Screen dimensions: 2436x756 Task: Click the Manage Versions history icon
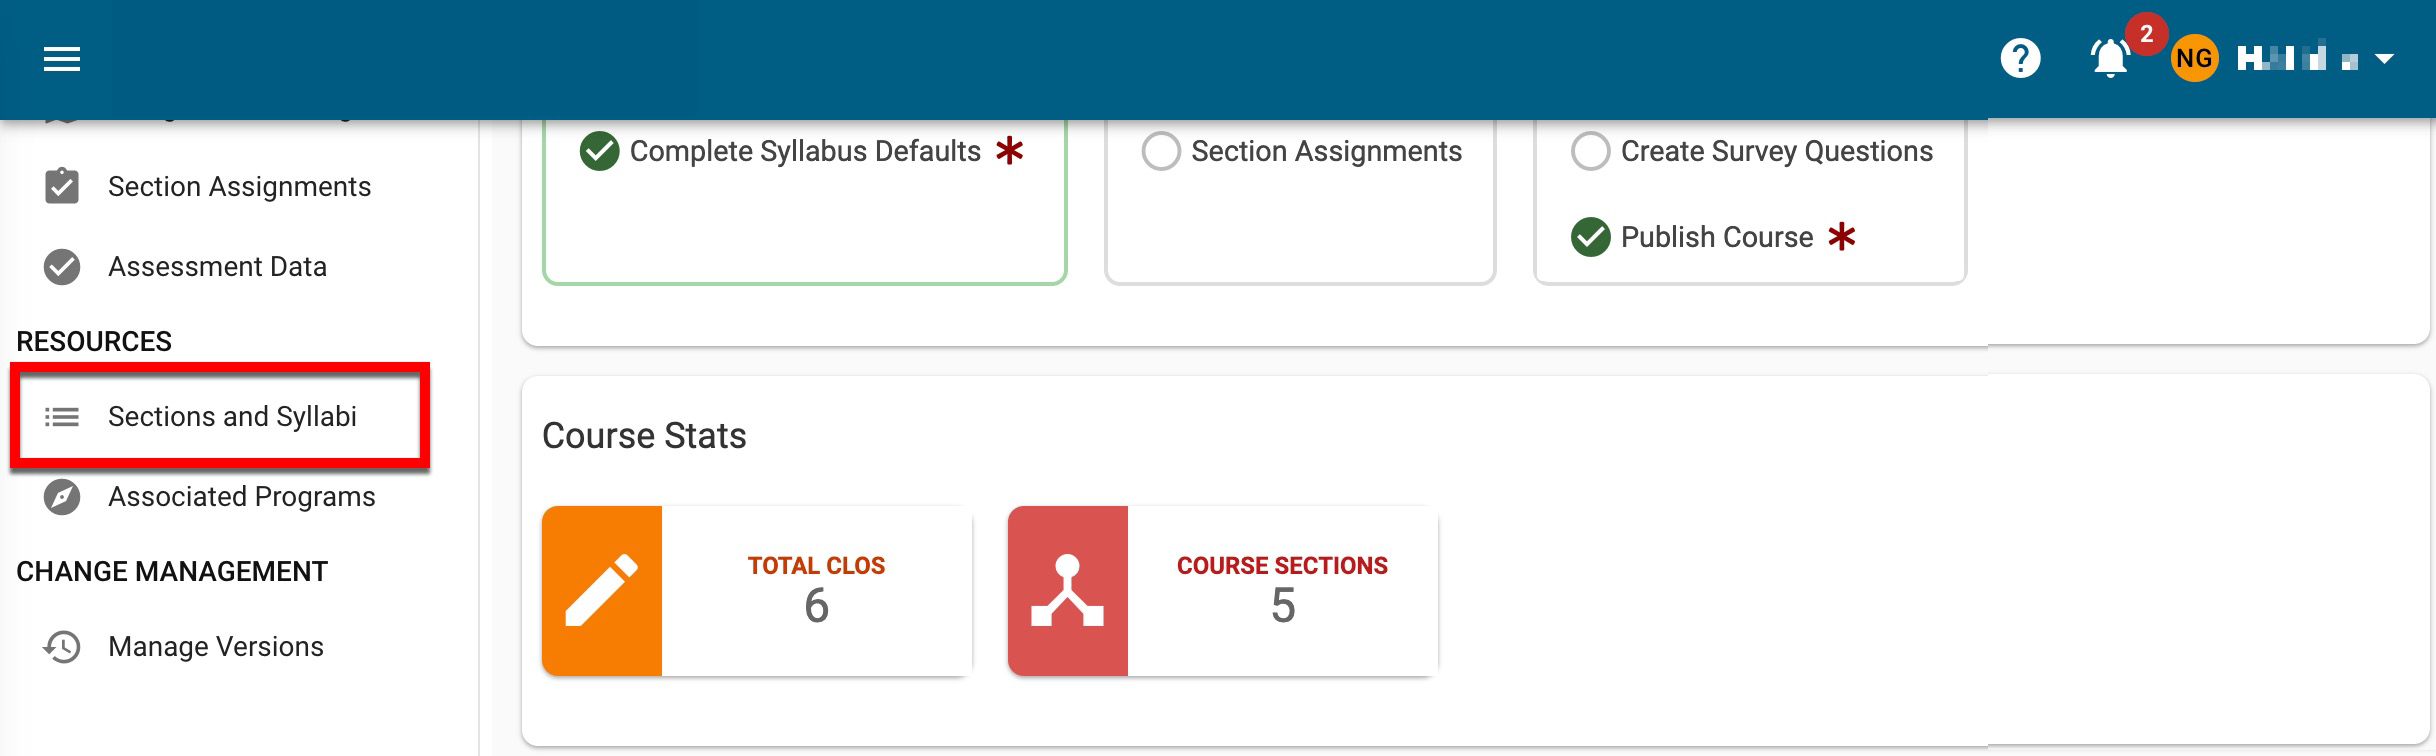click(x=62, y=647)
